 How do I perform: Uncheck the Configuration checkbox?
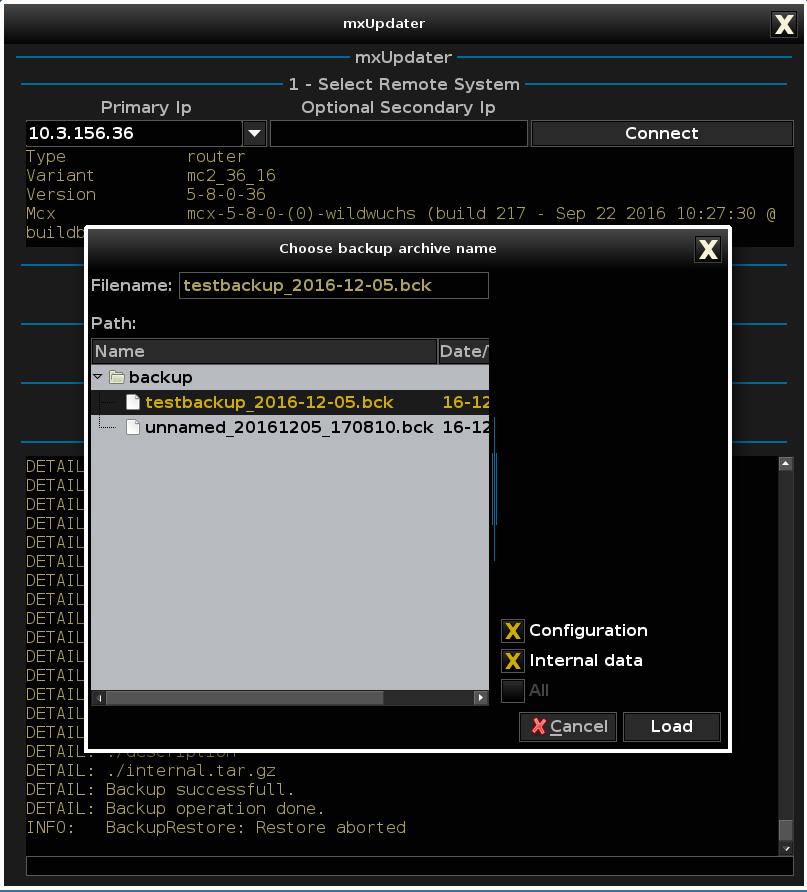click(513, 631)
